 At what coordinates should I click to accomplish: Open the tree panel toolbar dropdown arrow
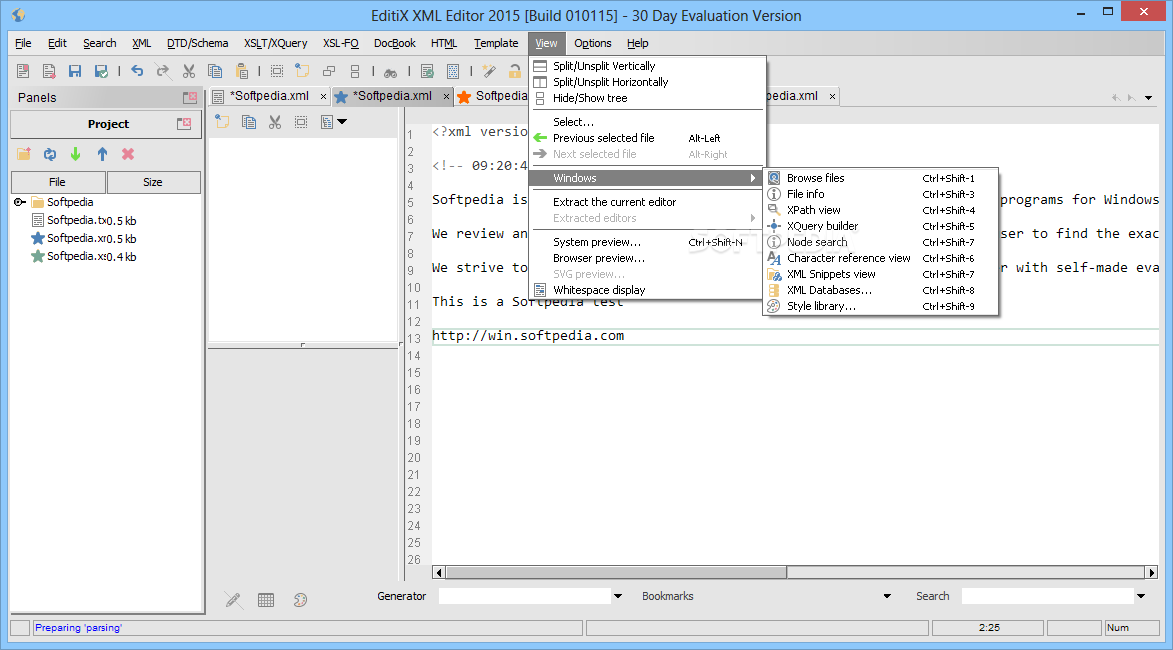342,121
